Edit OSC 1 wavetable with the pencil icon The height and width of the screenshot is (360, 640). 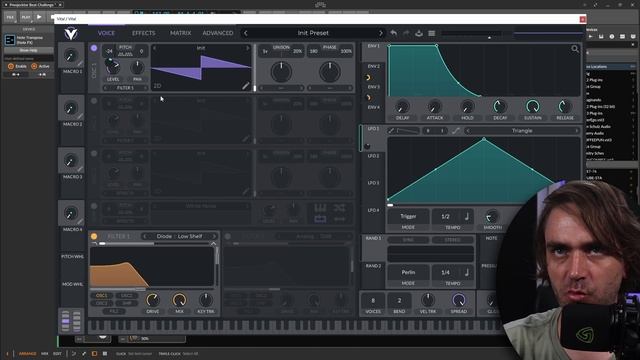click(x=245, y=85)
